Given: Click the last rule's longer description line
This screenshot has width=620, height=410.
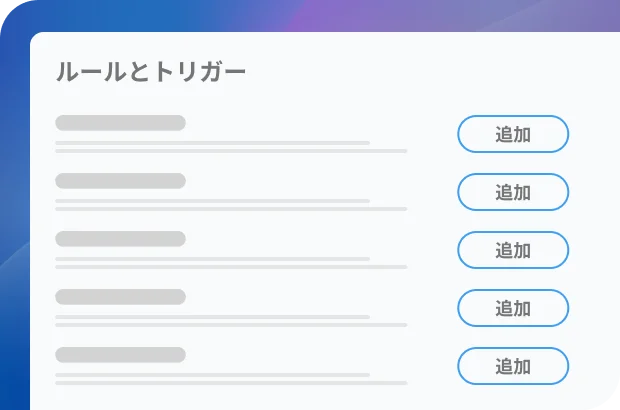Looking at the screenshot, I should (231, 383).
